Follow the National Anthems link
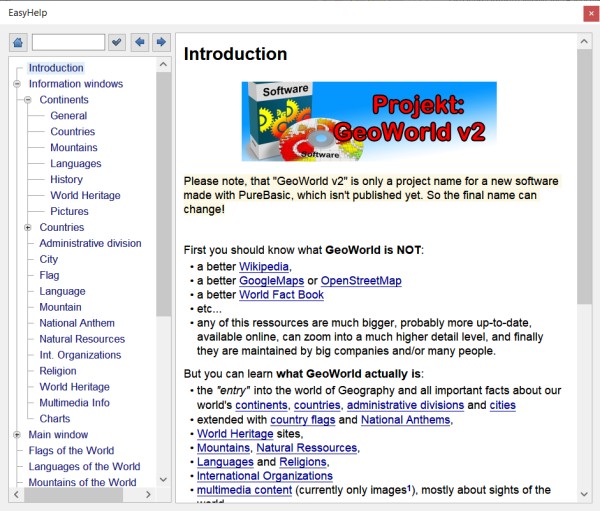This screenshot has height=511, width=600. tap(405, 420)
